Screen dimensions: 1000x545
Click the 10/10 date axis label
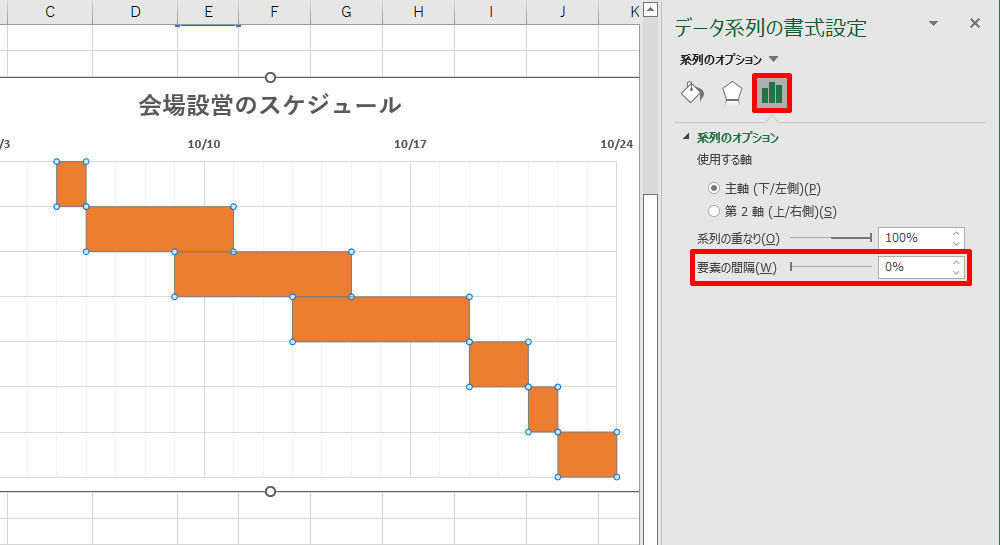coord(203,144)
